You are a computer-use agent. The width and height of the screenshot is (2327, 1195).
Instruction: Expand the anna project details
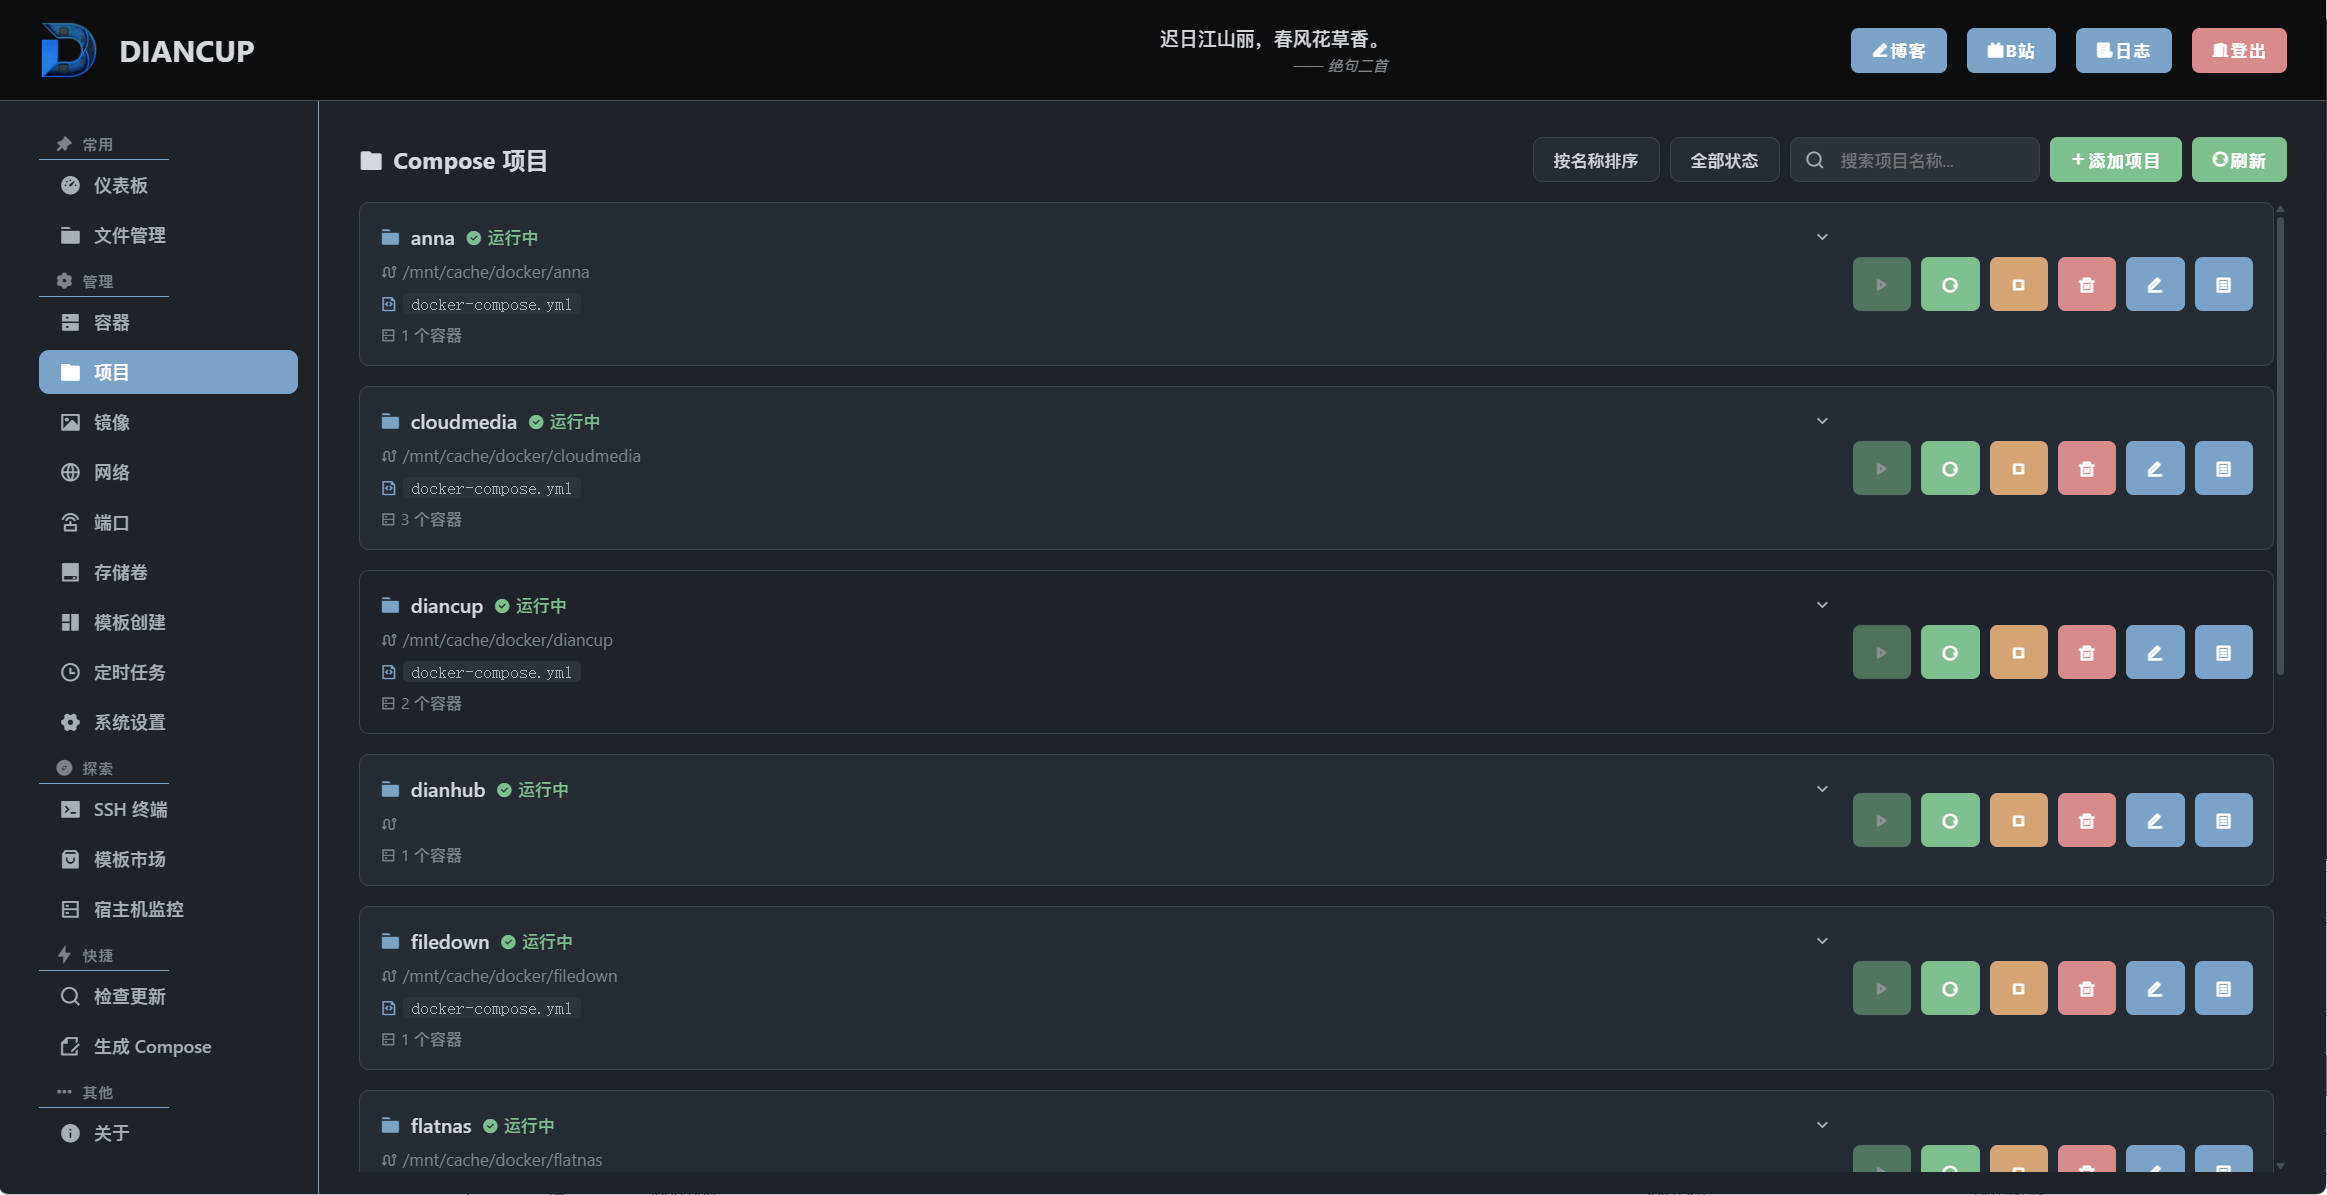(1822, 238)
